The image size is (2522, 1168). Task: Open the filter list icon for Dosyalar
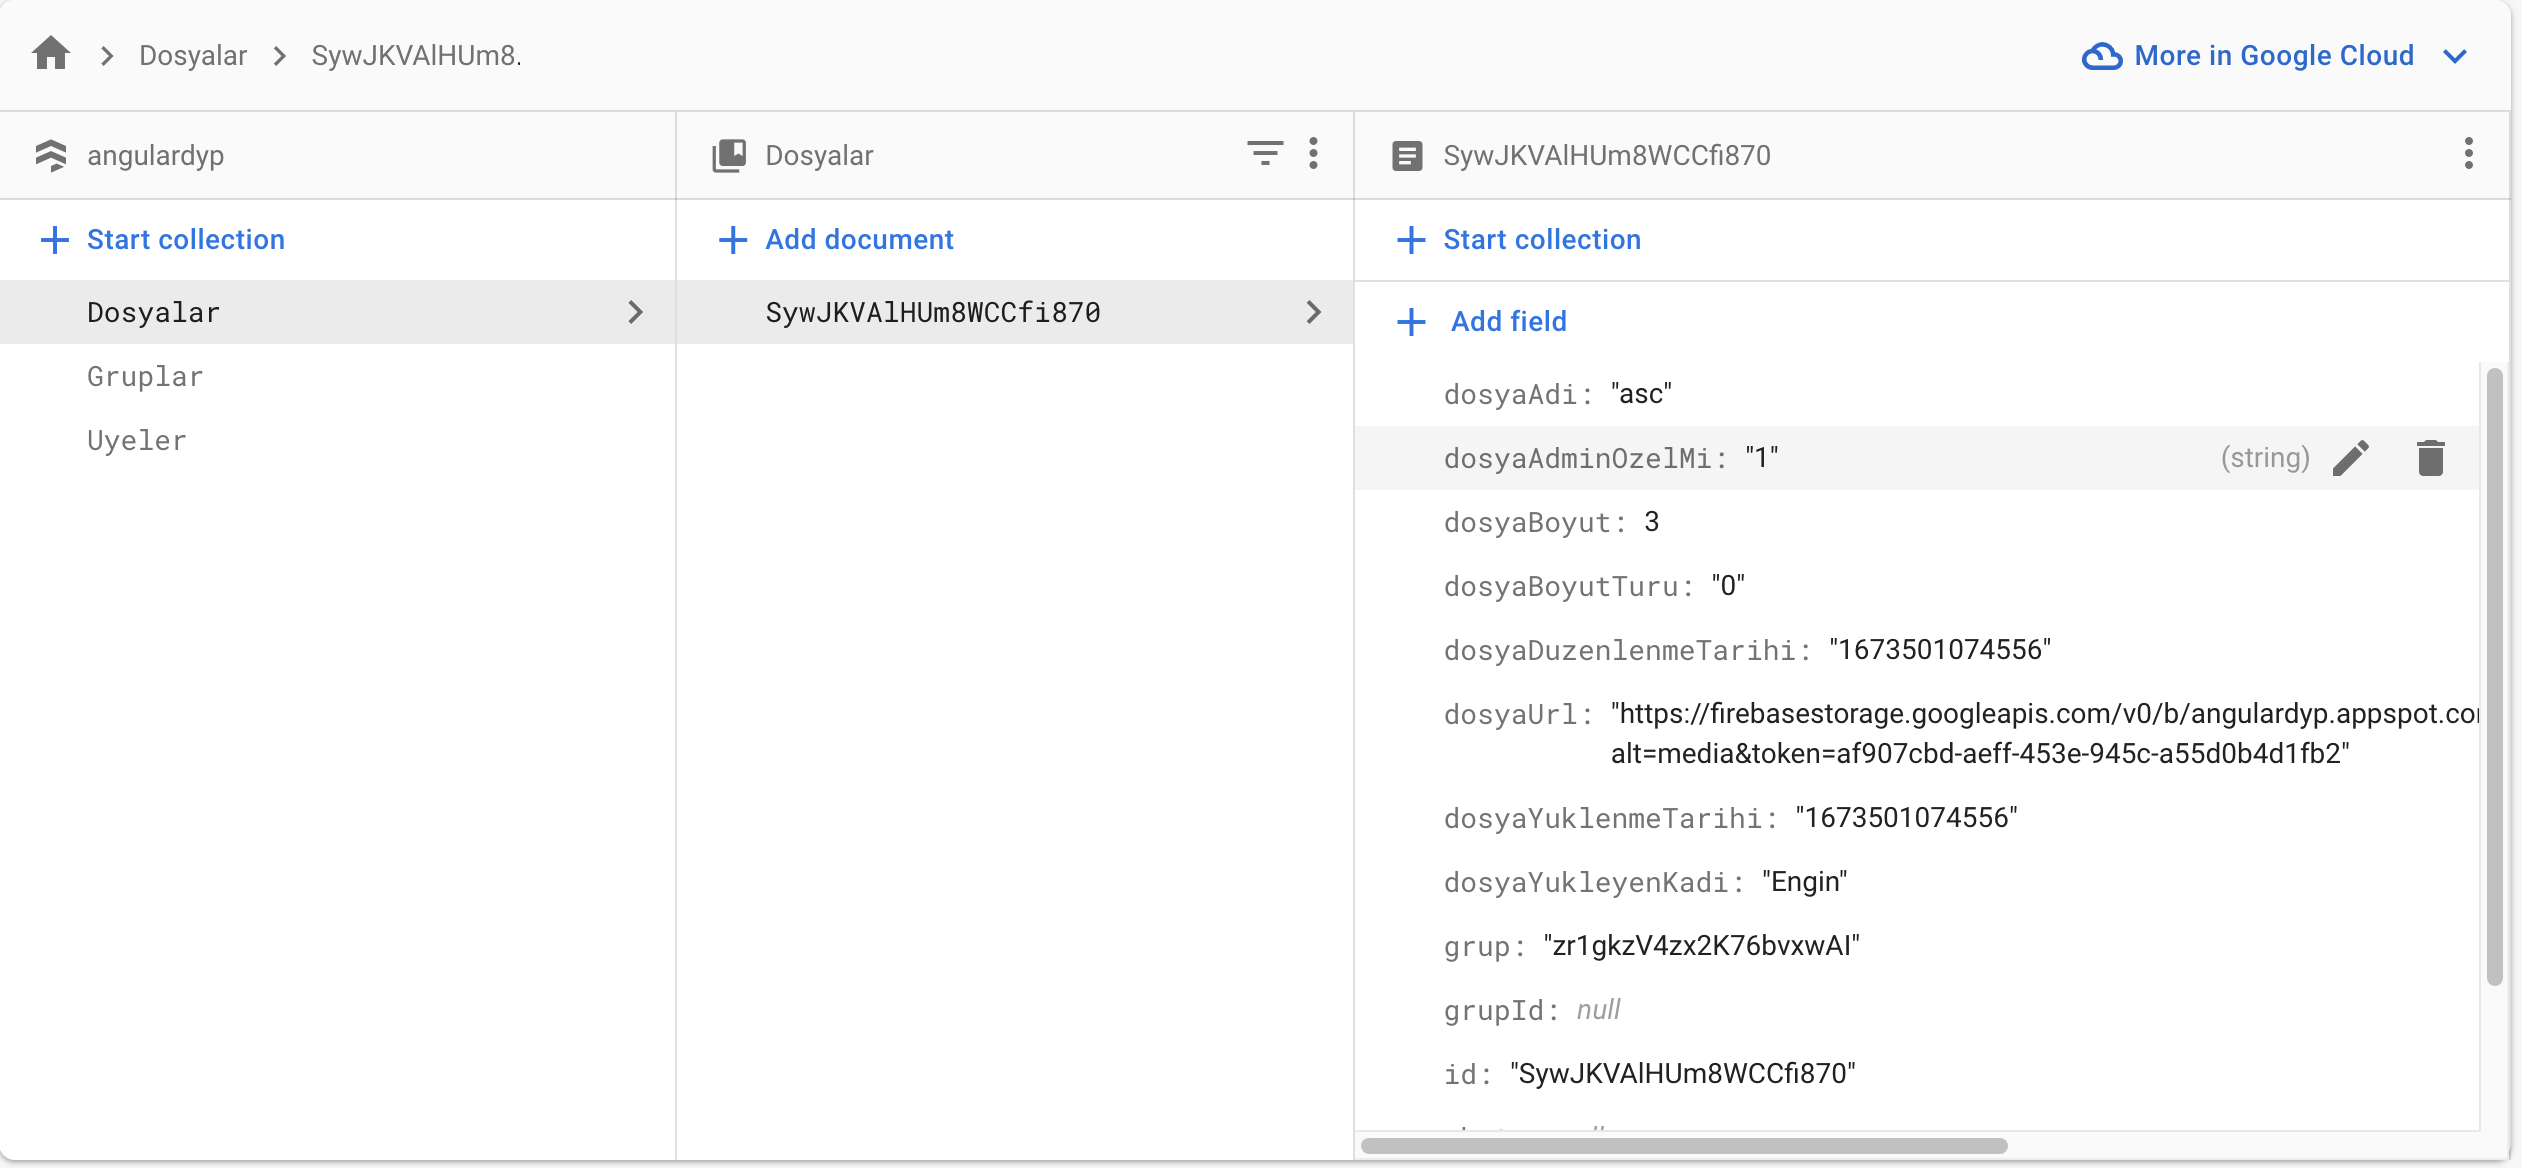1265,153
